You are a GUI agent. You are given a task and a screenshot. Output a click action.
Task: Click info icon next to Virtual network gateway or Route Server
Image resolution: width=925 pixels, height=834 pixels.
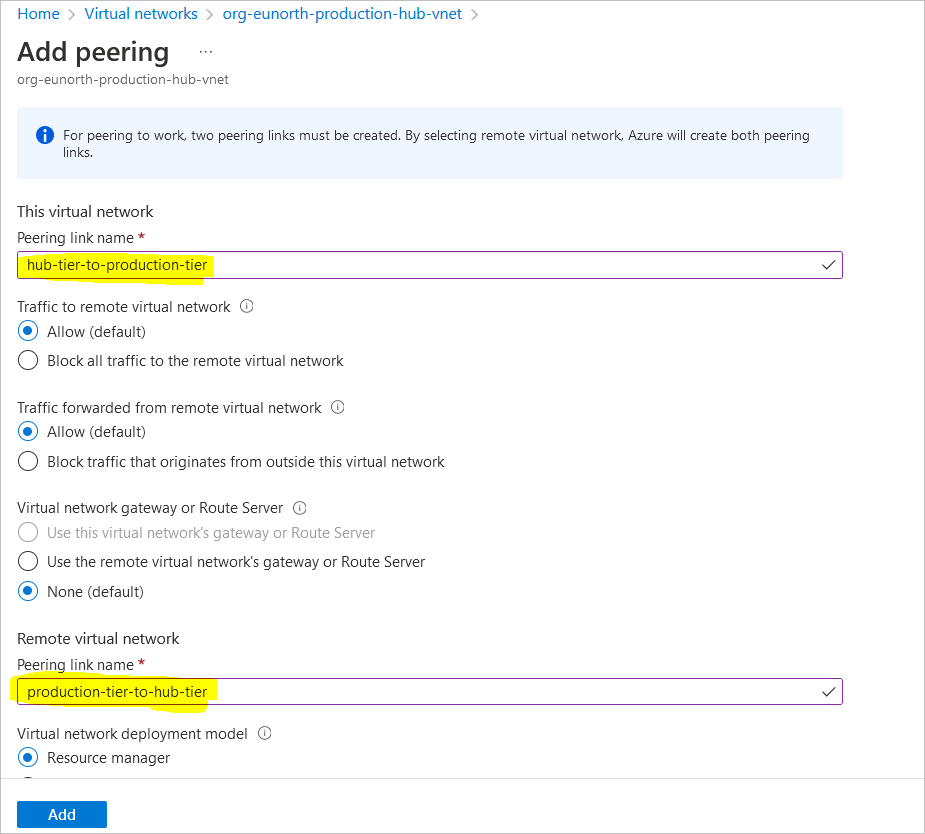(300, 507)
